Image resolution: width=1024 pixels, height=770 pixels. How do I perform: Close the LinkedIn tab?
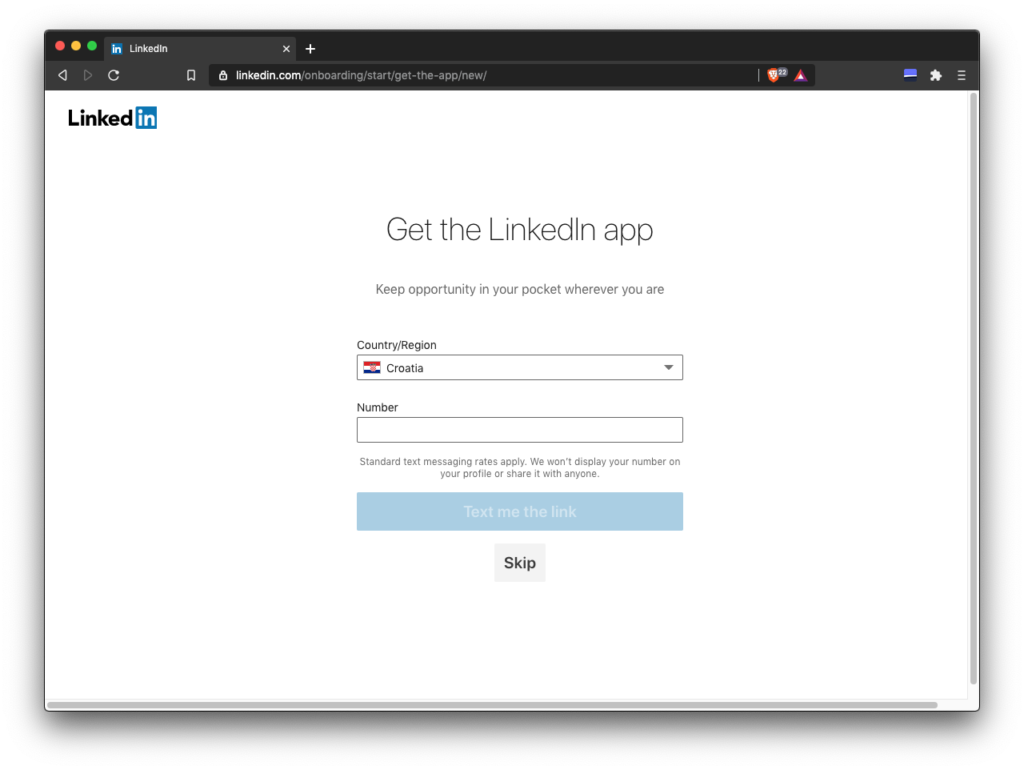coord(286,48)
